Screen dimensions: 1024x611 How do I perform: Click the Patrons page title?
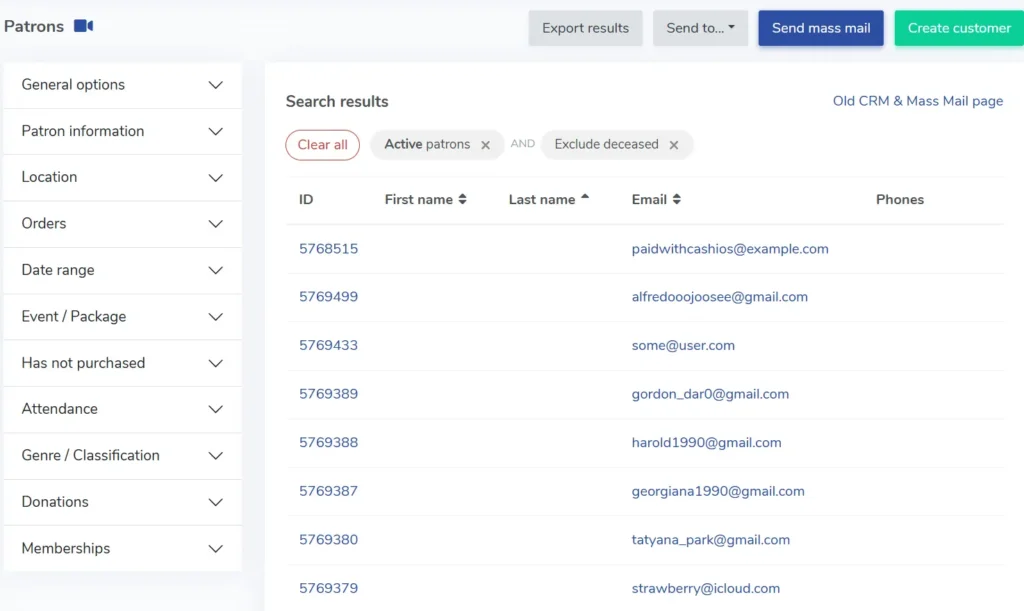pos(34,26)
